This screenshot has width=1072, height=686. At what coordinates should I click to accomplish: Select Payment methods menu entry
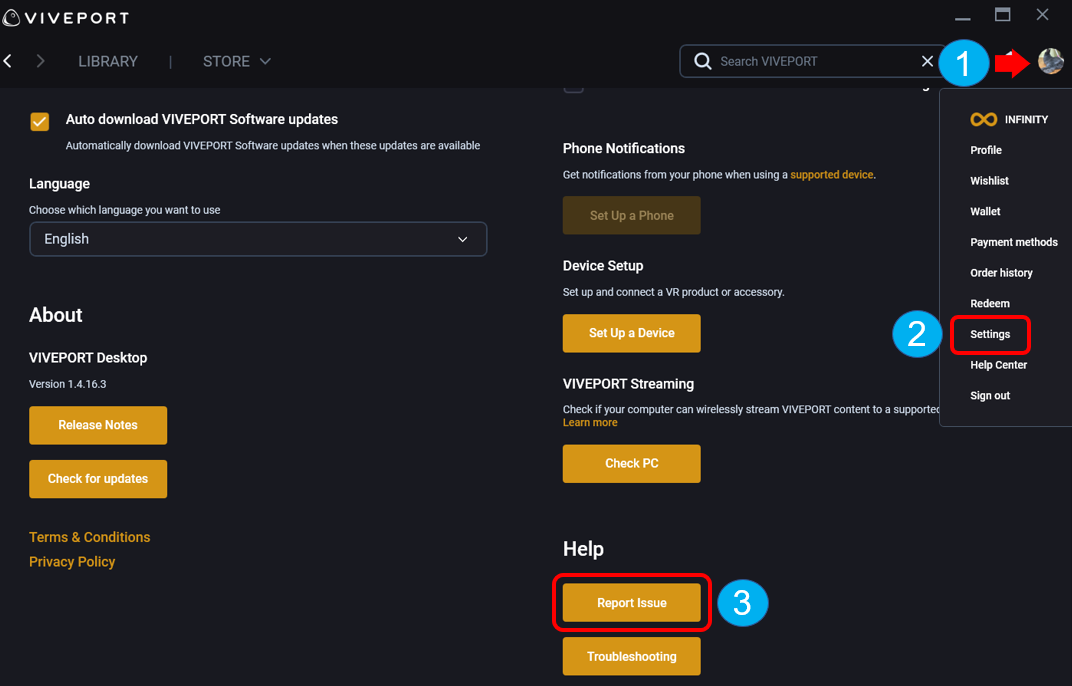1013,242
